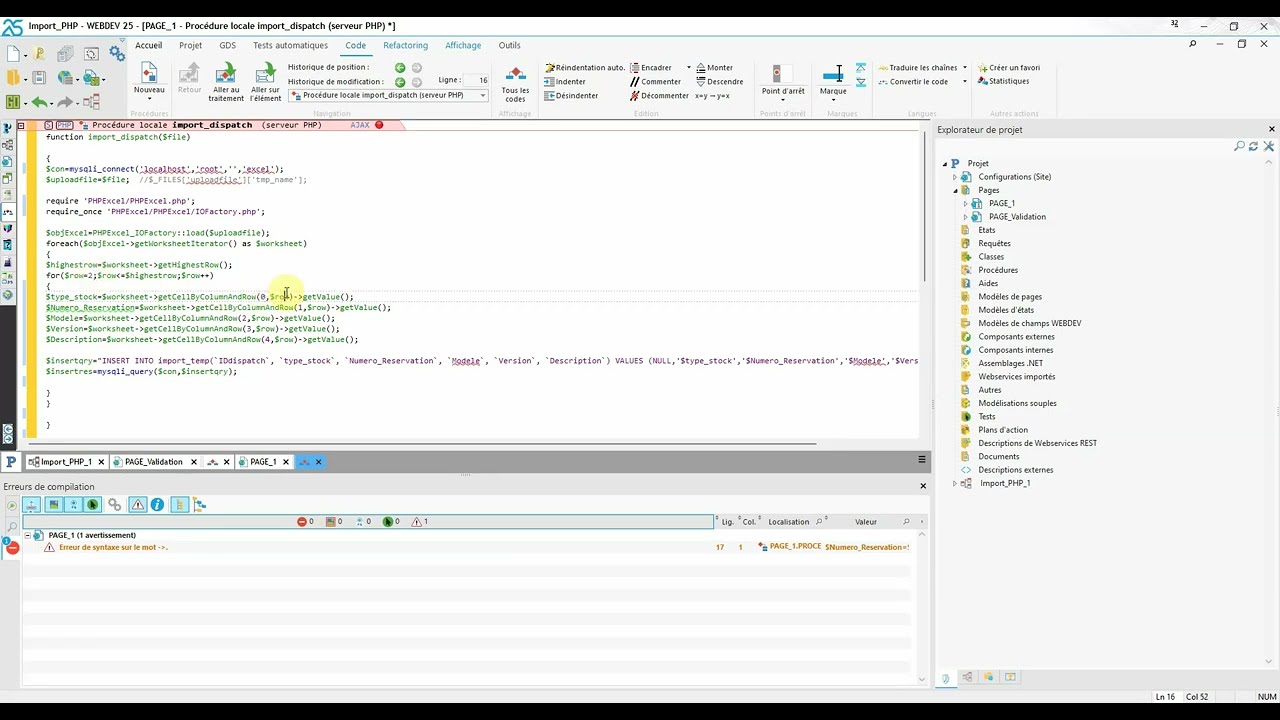
Task: Click the P project button in tab bar
Action: pyautogui.click(x=11, y=461)
